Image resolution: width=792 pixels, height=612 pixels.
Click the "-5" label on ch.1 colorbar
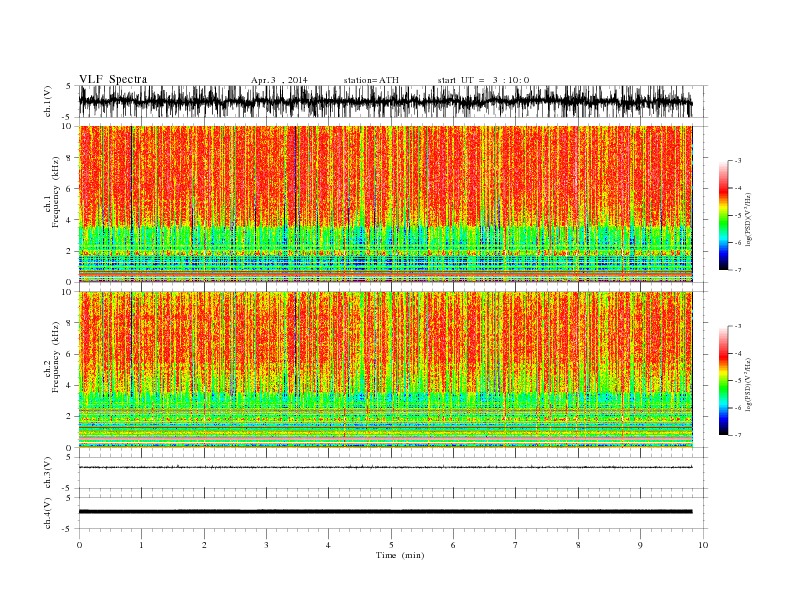coord(738,215)
